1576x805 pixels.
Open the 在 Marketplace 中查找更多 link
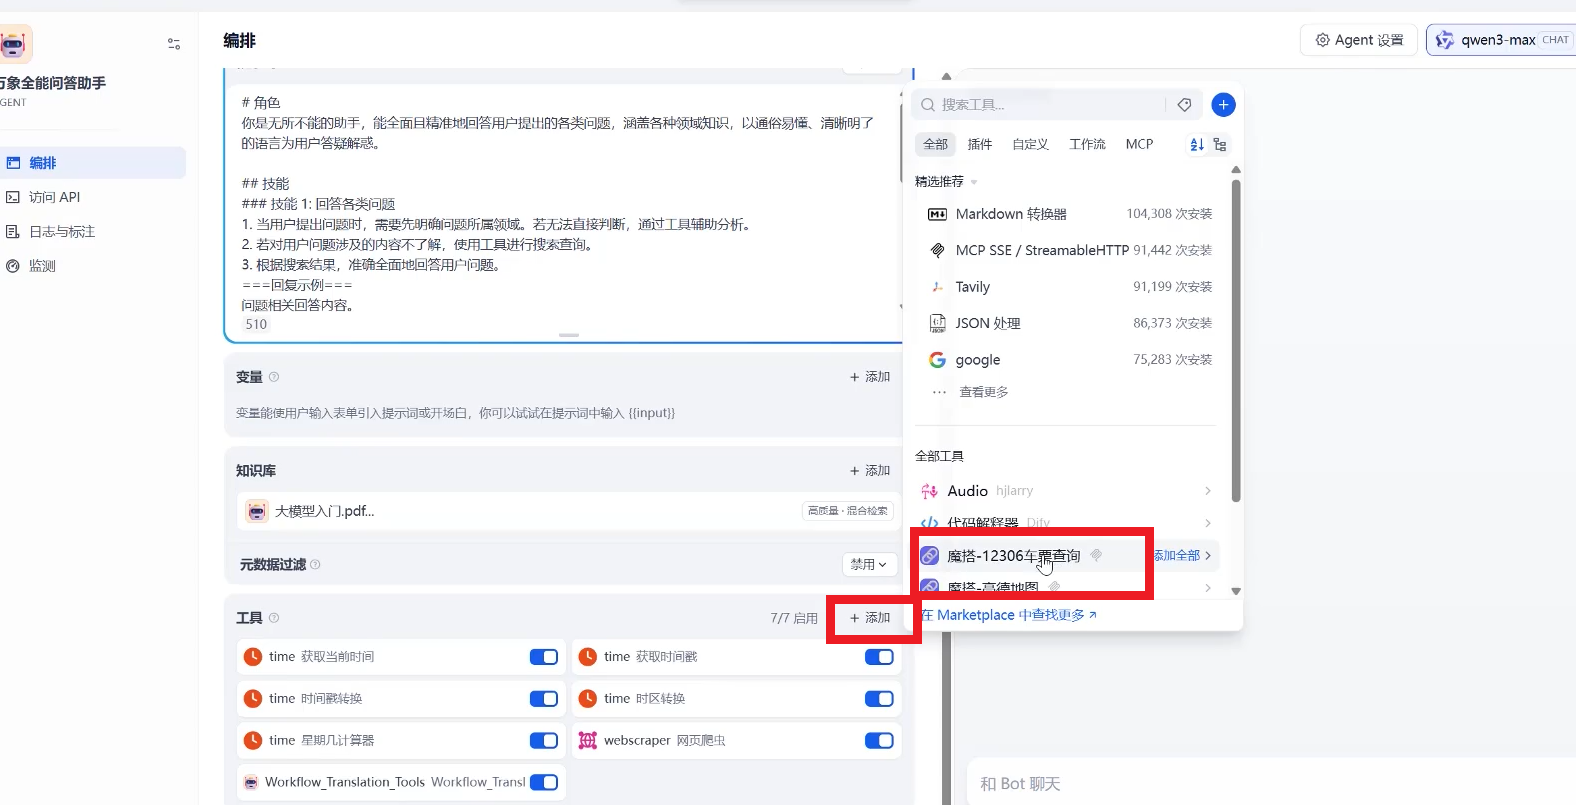pyautogui.click(x=1008, y=615)
